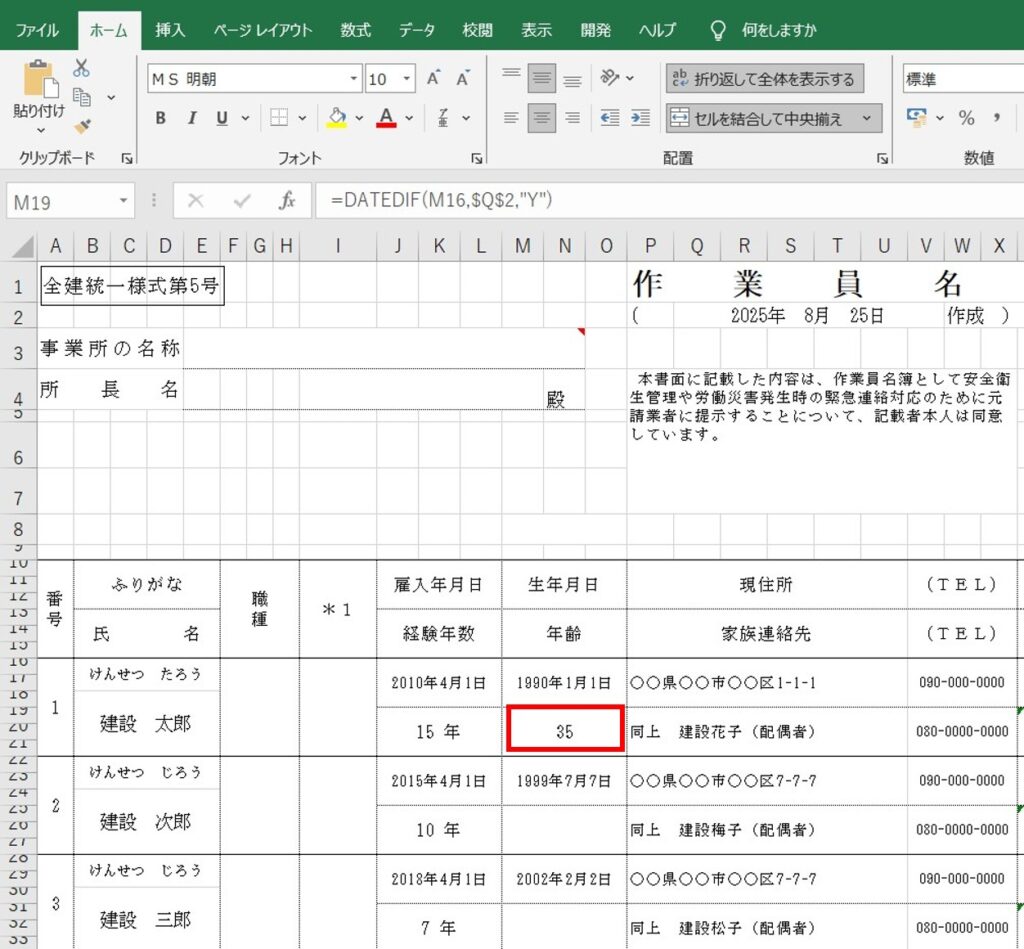Select the Format Painter brush
This screenshot has height=949, width=1024.
(x=82, y=125)
